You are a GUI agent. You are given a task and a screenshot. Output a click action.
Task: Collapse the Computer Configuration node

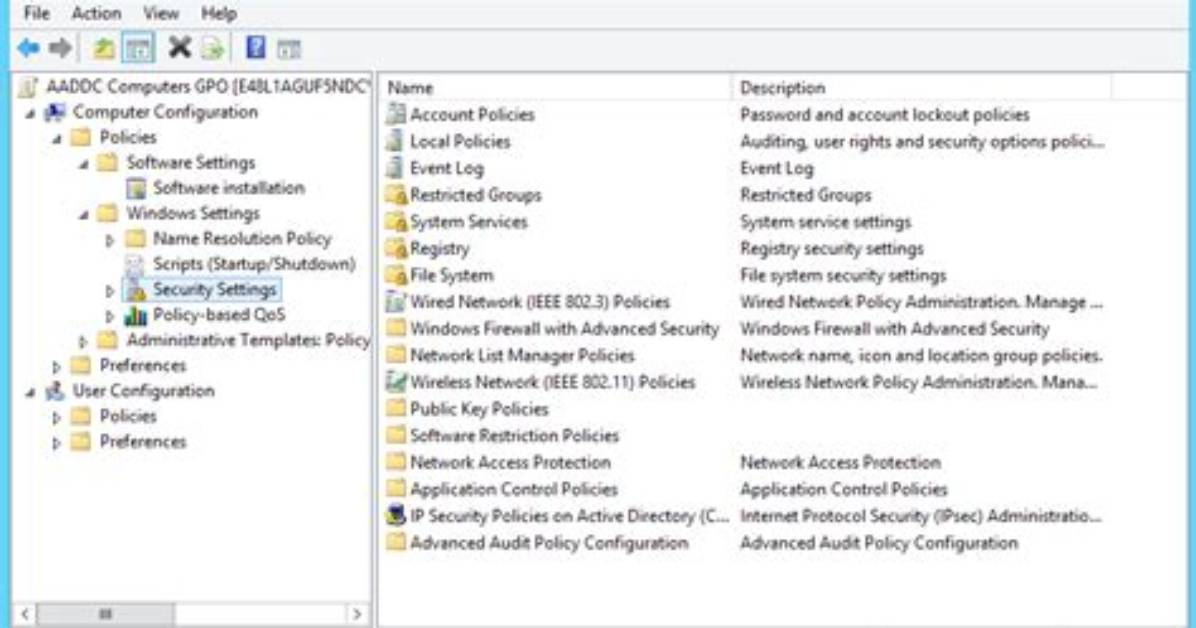click(x=31, y=114)
